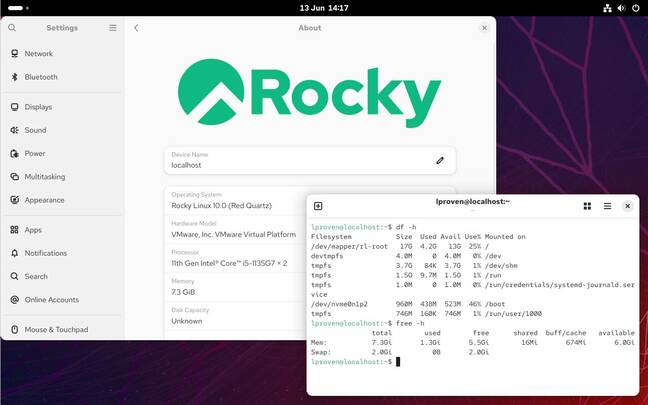Click the Online Accounts at-sign icon
Viewport: 648px width, 405px height.
point(14,300)
